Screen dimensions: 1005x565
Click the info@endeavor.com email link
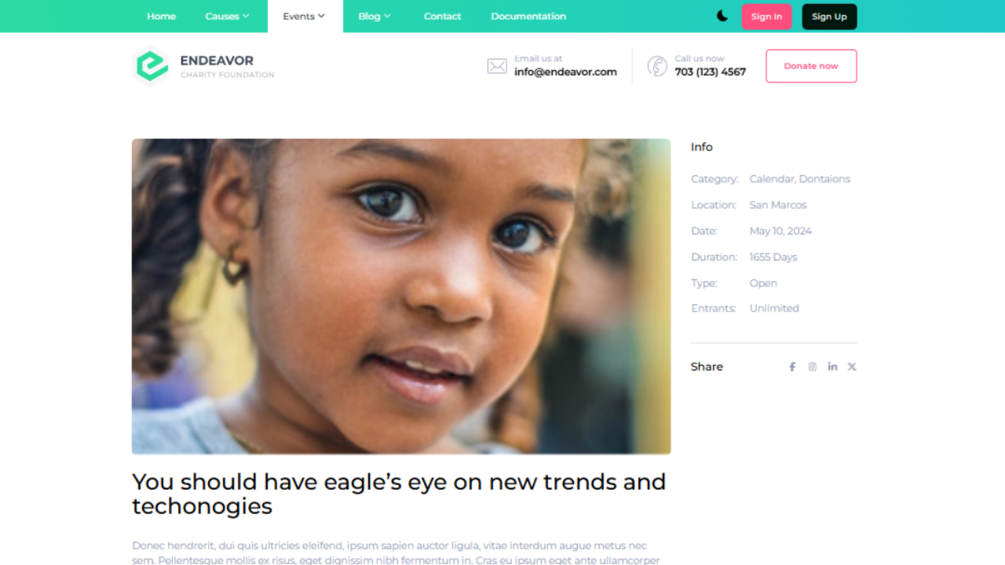coord(565,72)
